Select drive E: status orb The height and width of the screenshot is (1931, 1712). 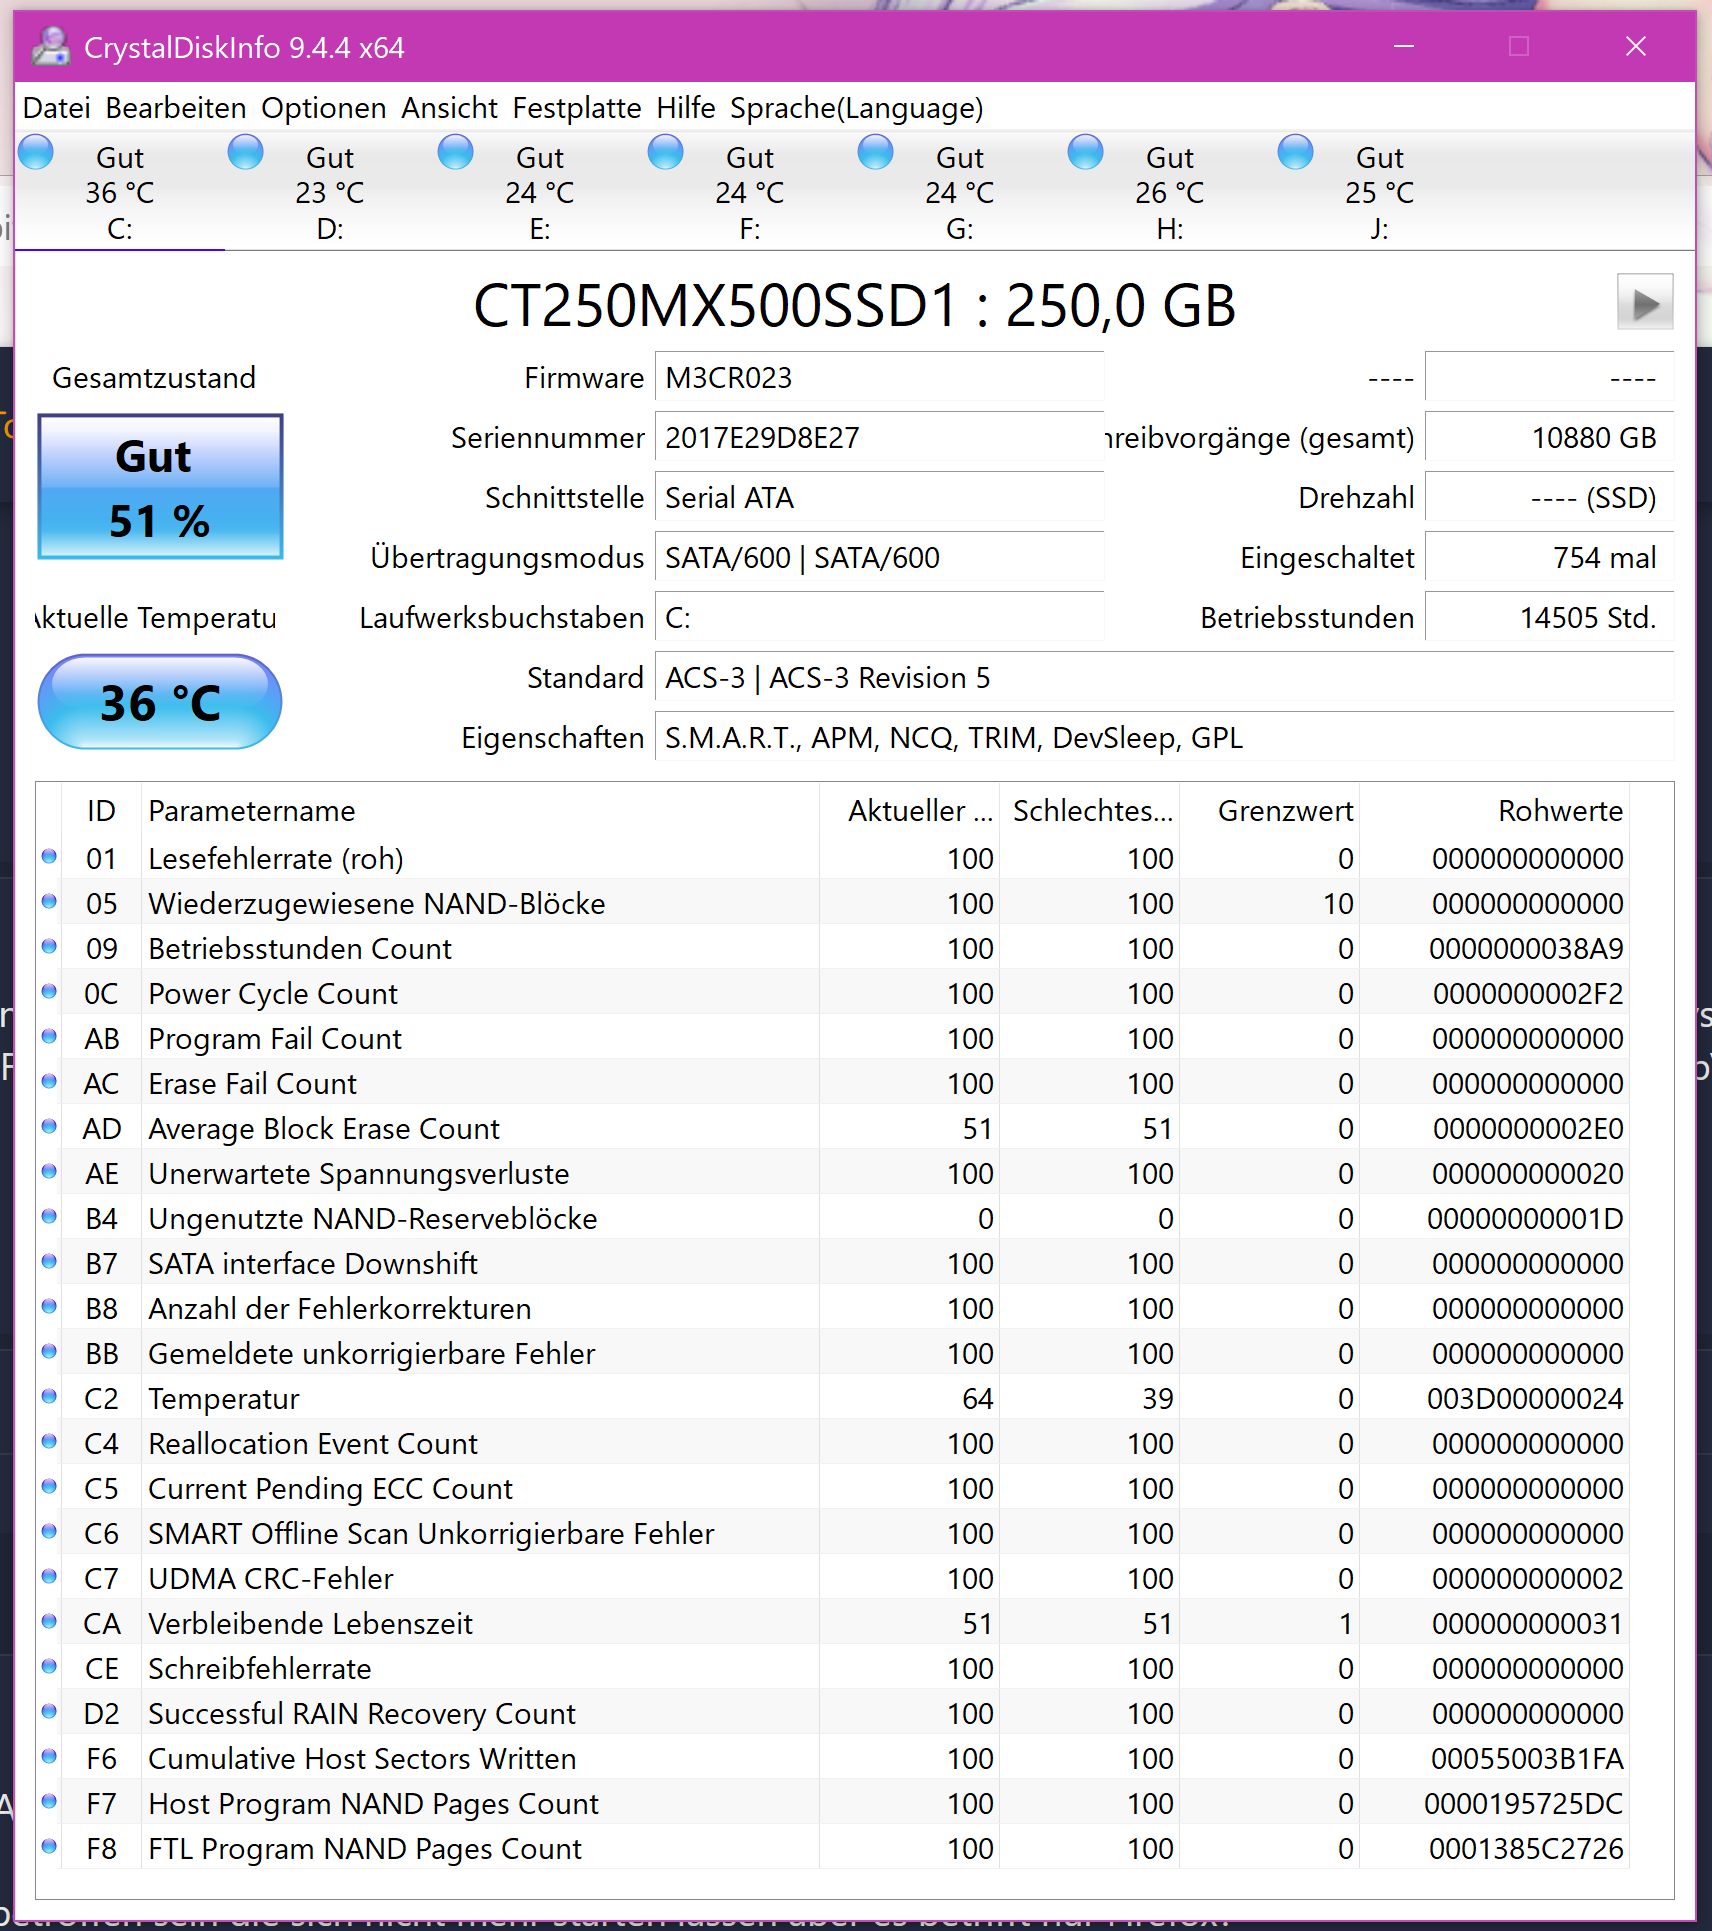point(456,153)
